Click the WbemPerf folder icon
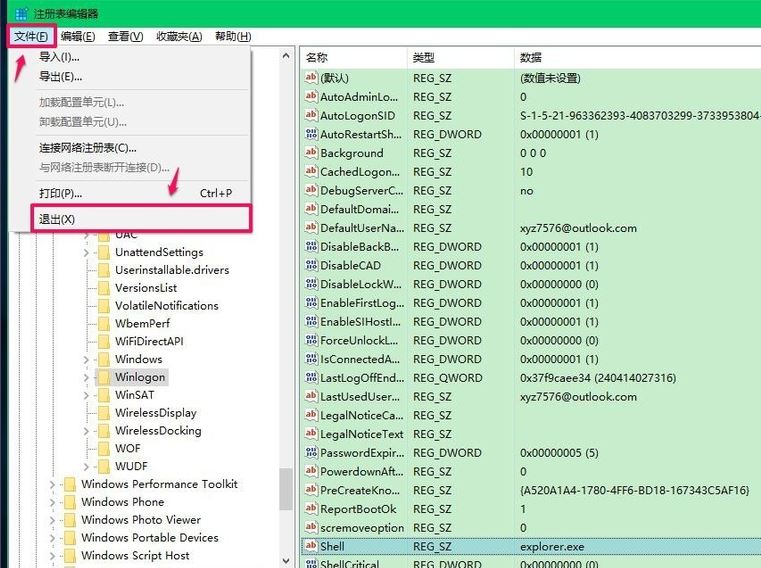761x568 pixels. point(103,324)
